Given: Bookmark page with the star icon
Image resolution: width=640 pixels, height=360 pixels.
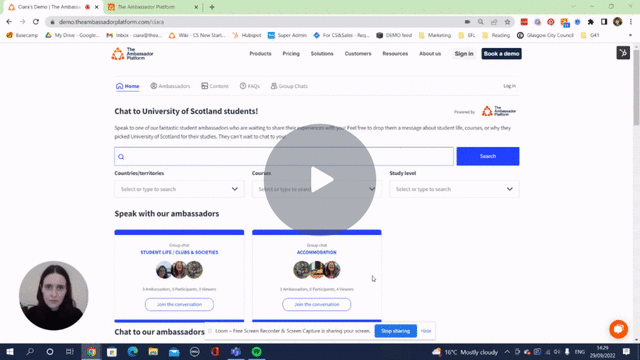Looking at the screenshot, I should point(507,22).
